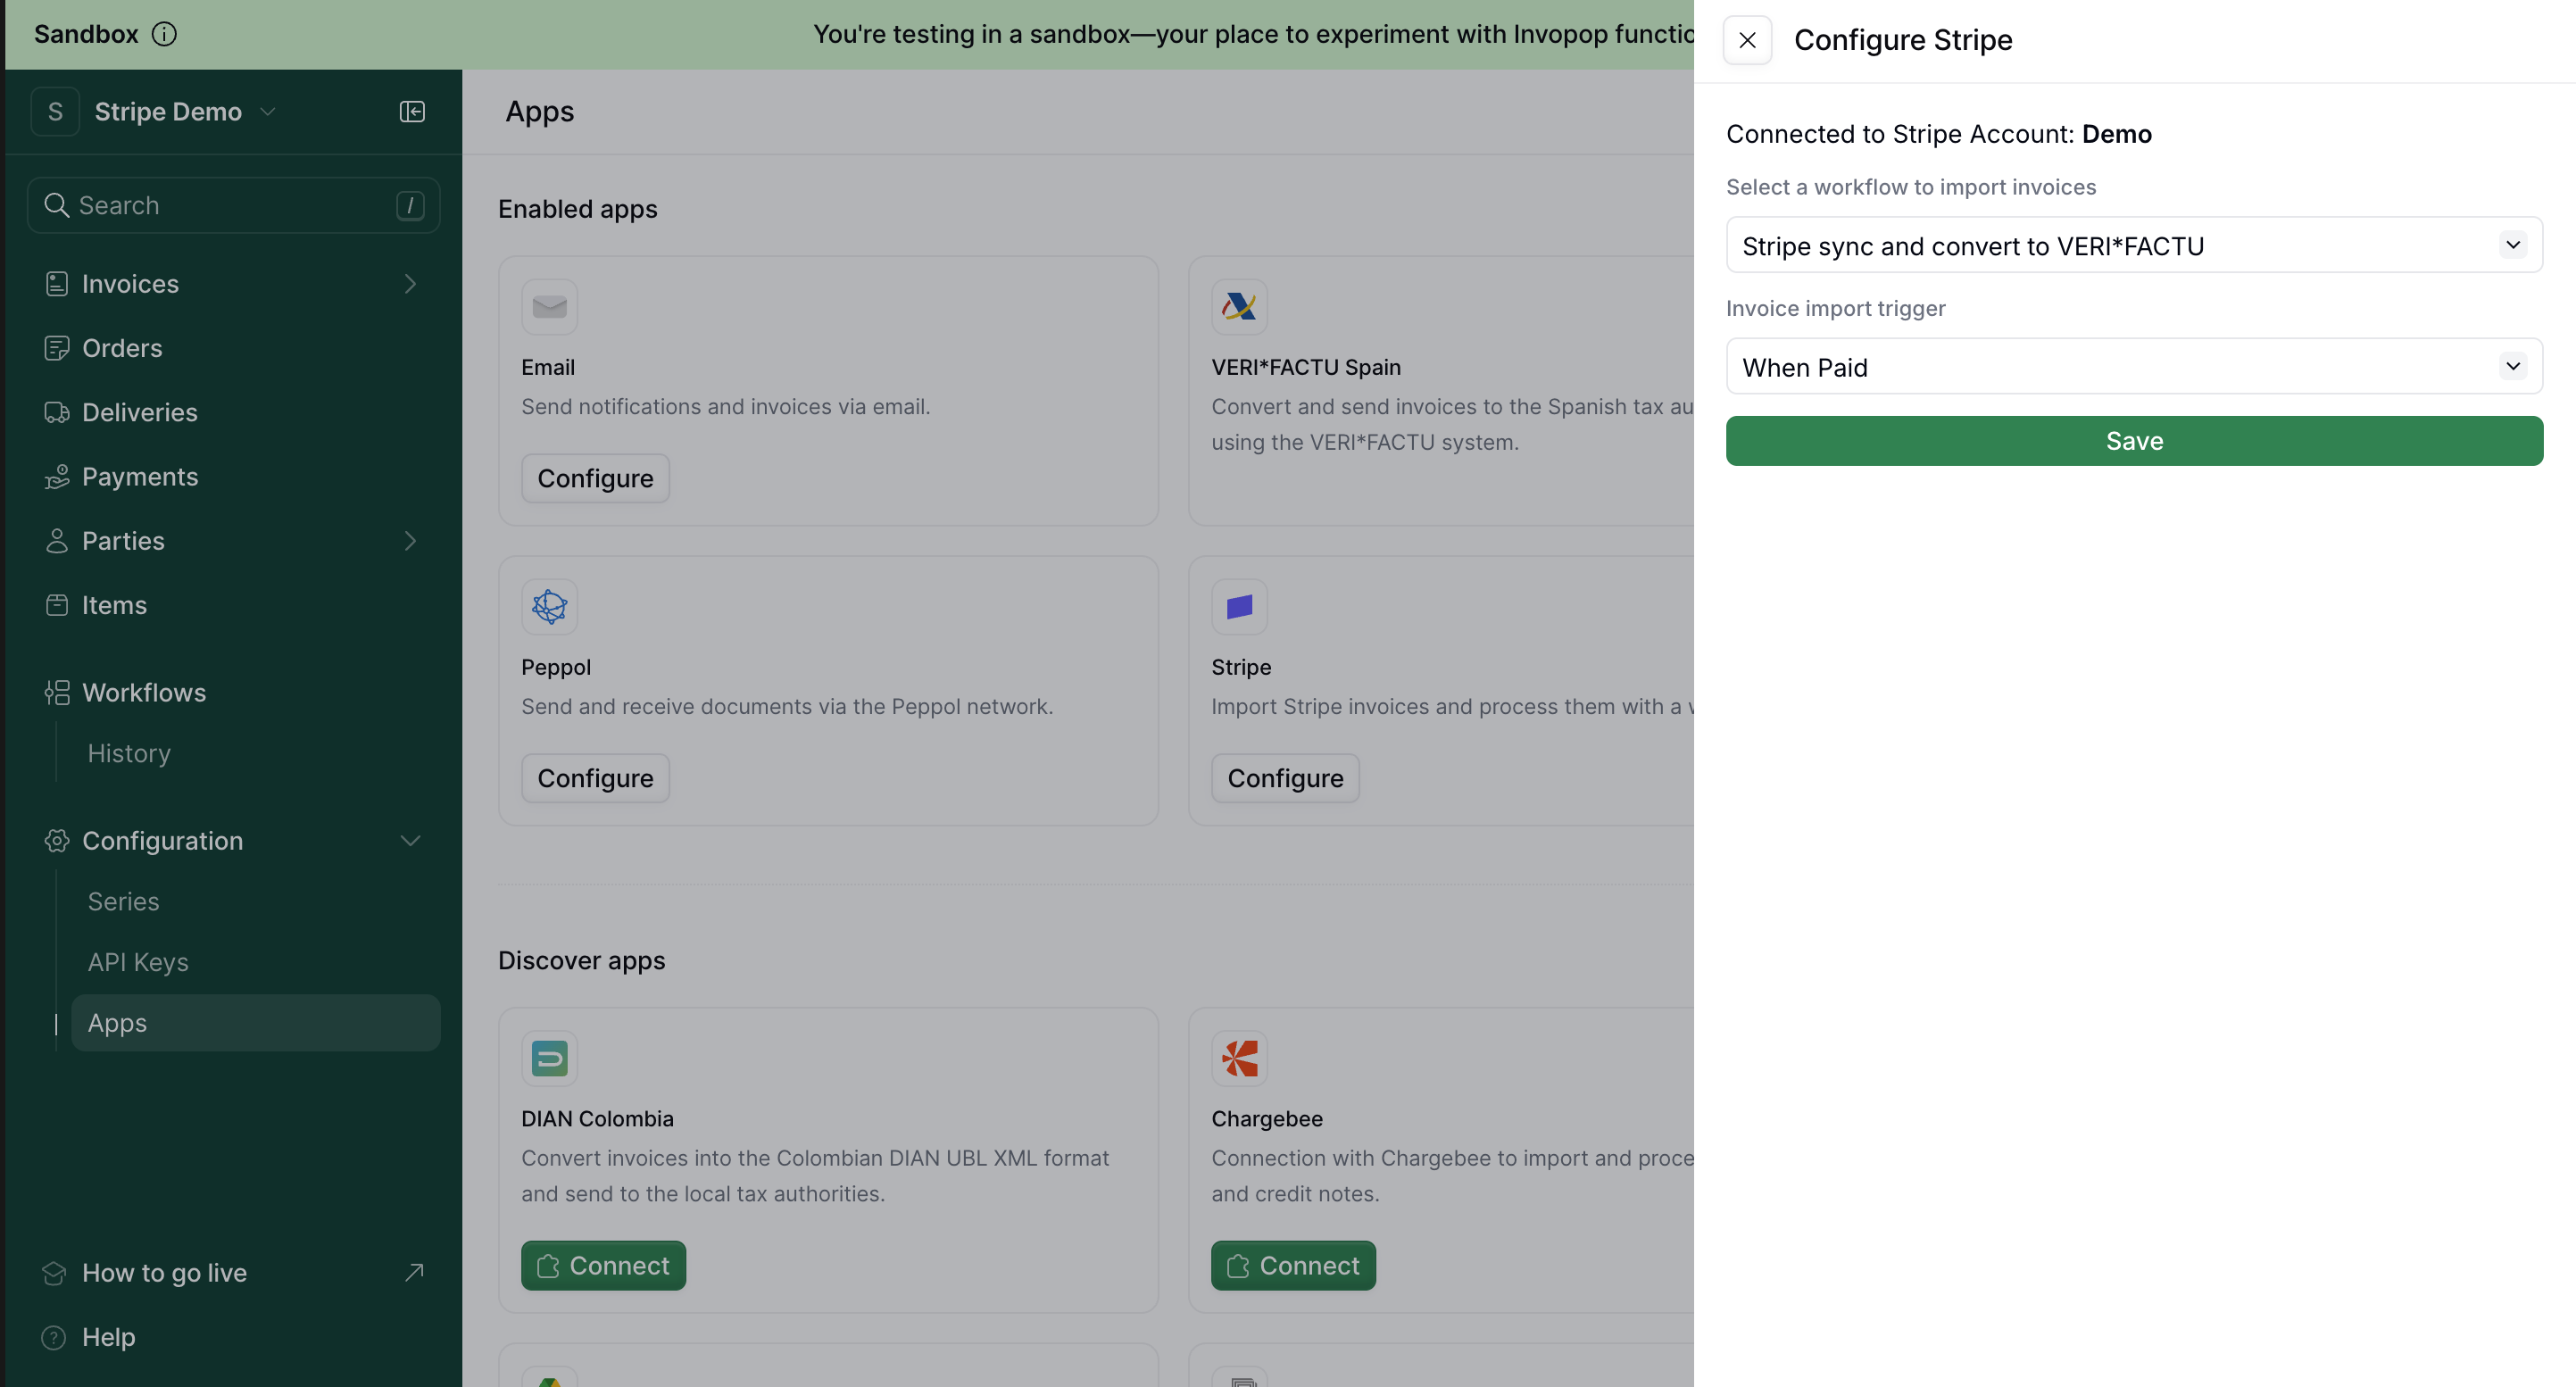Collapse the Configuration section chevron

tap(410, 841)
